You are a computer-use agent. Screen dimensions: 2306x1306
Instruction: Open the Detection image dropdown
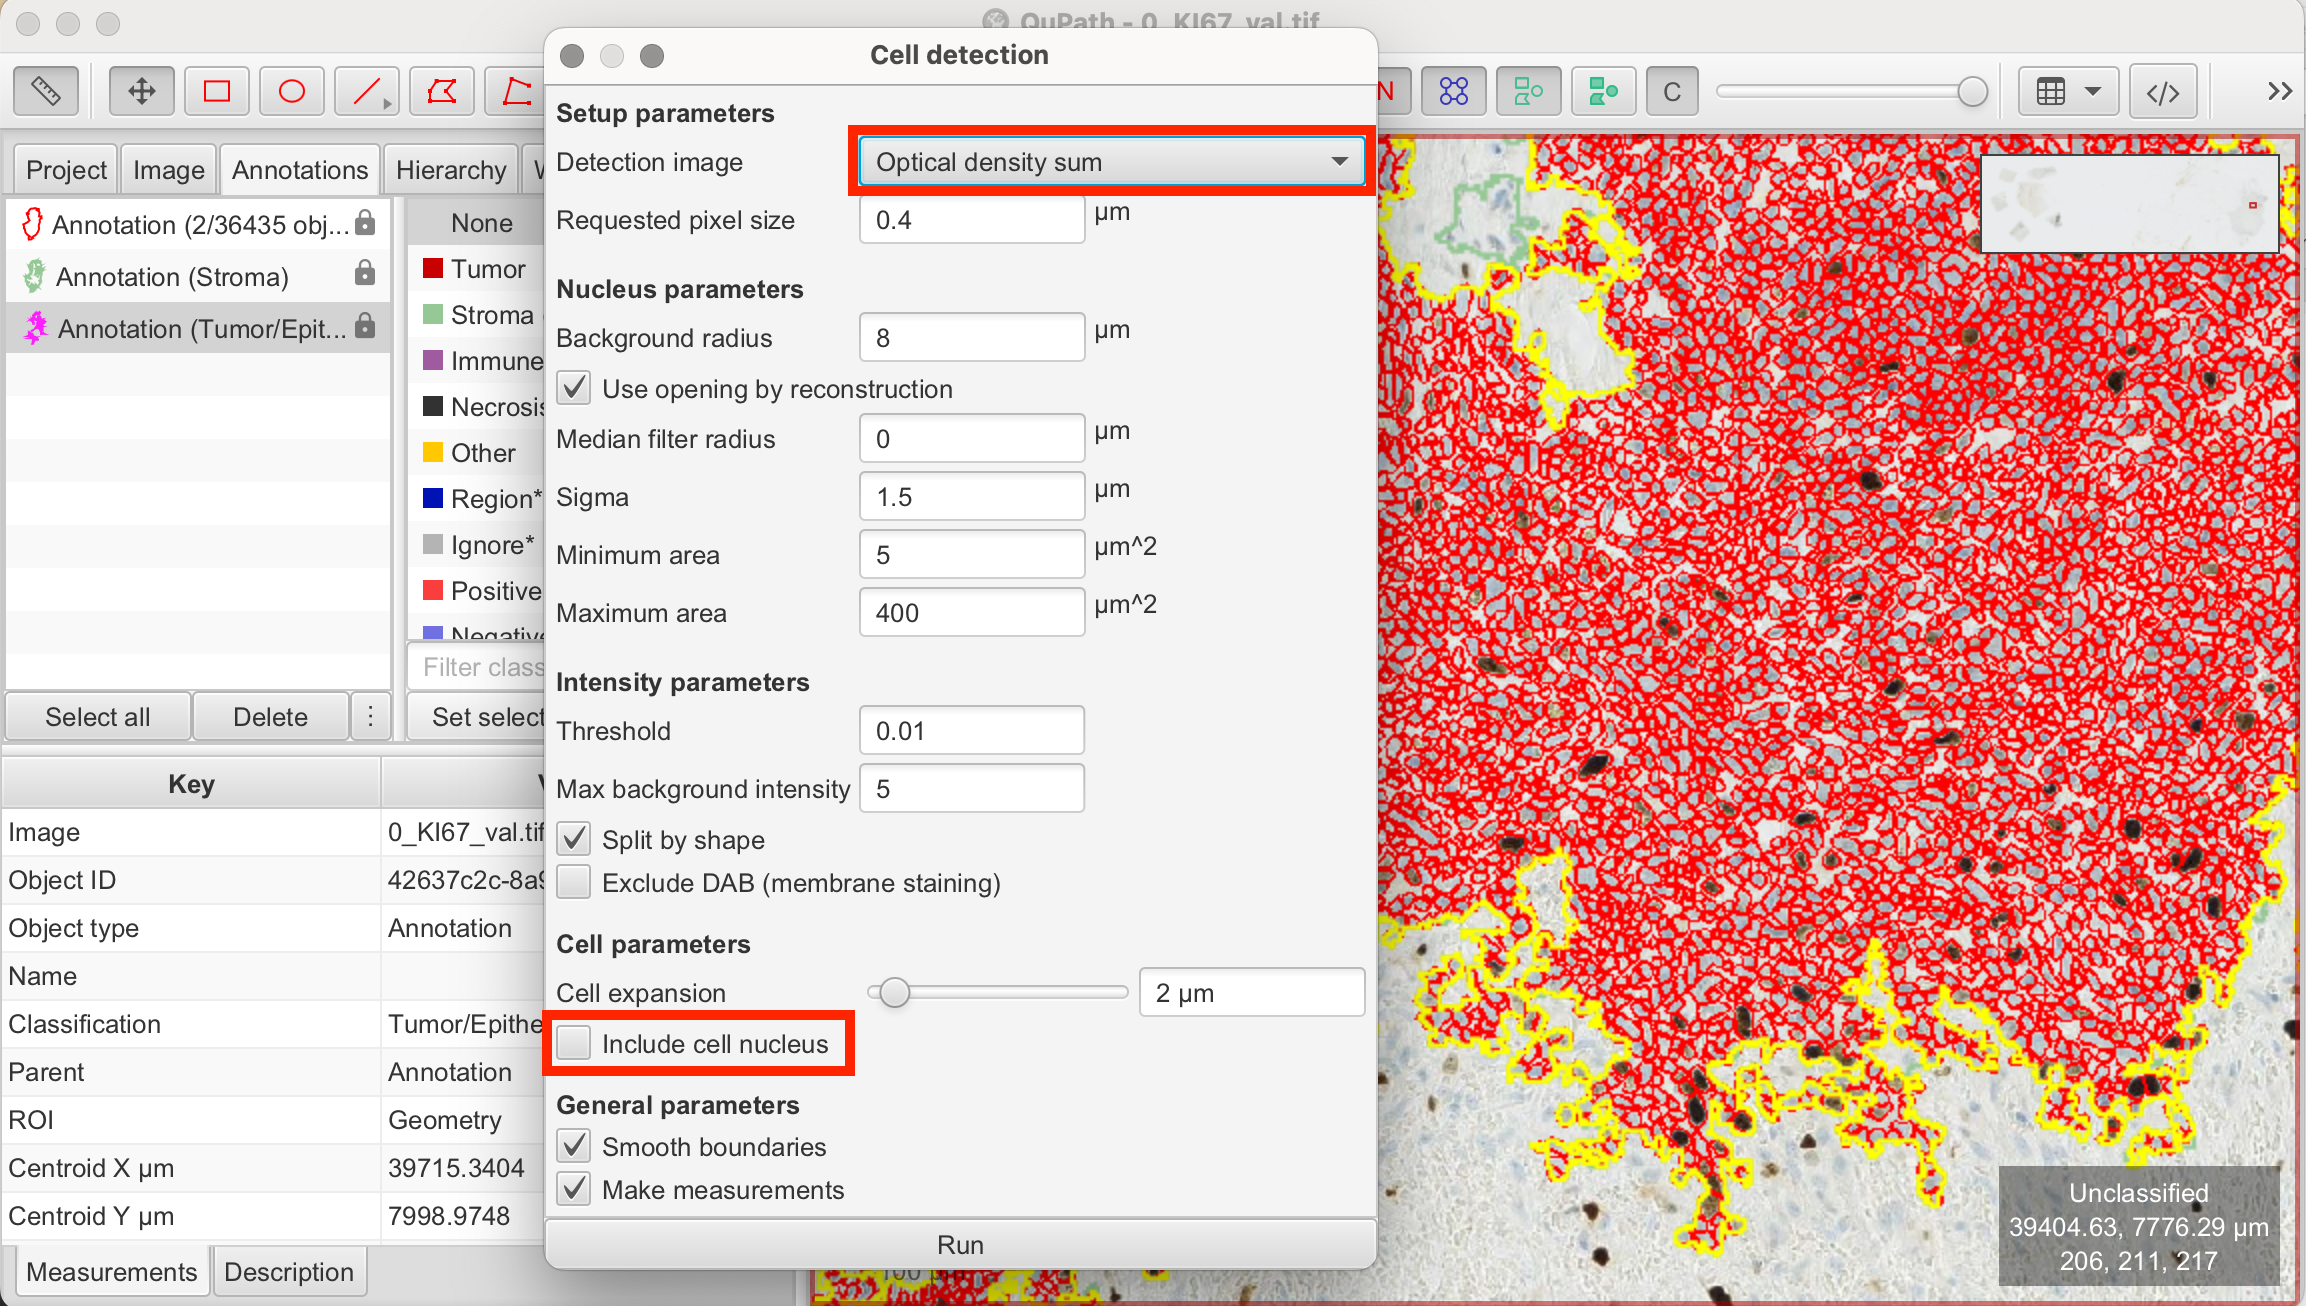click(x=1110, y=161)
